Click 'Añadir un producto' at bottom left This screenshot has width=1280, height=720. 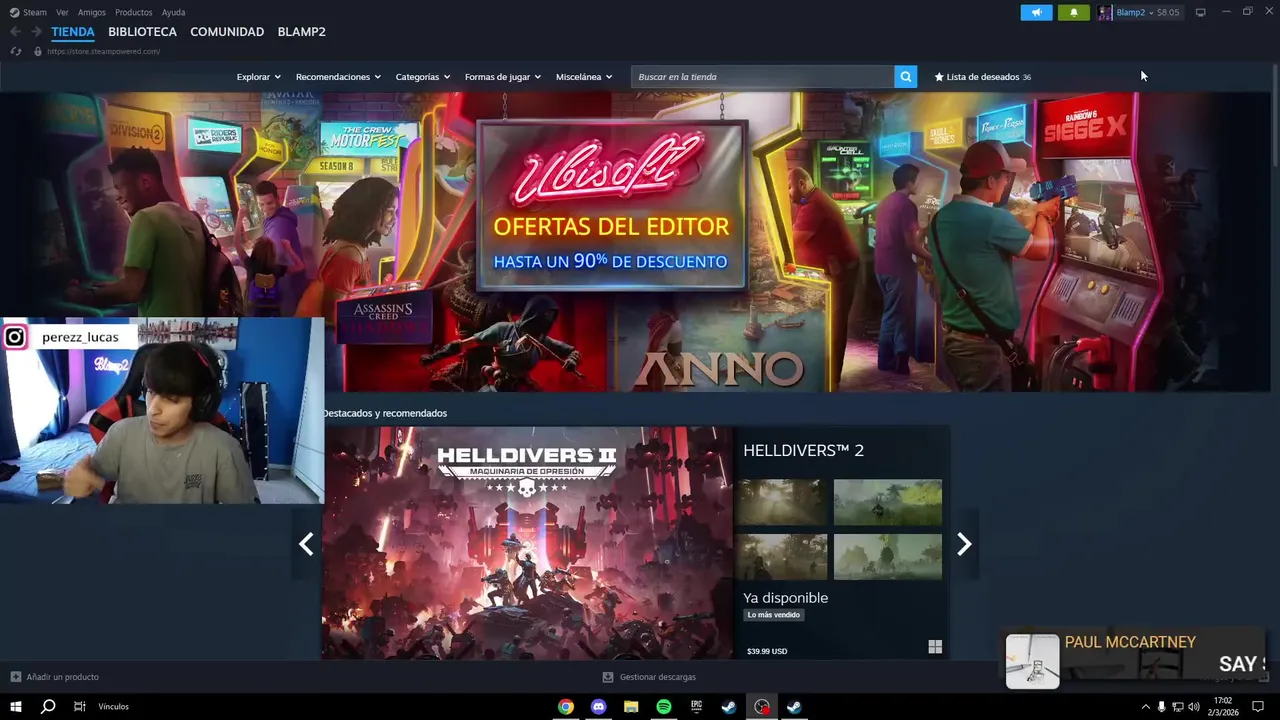pos(55,677)
